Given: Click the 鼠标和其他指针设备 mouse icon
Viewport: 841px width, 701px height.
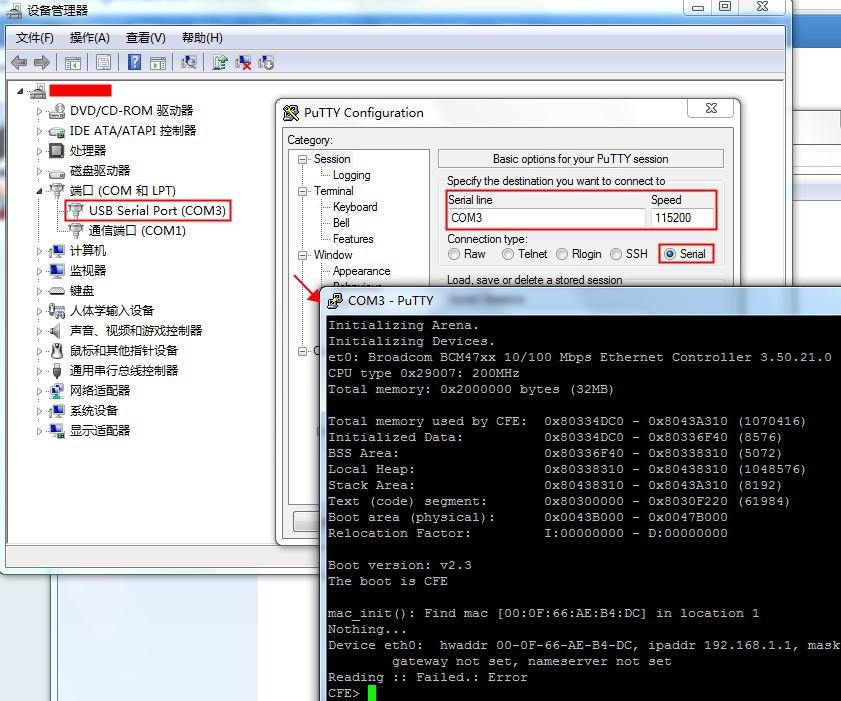Looking at the screenshot, I should pyautogui.click(x=57, y=351).
